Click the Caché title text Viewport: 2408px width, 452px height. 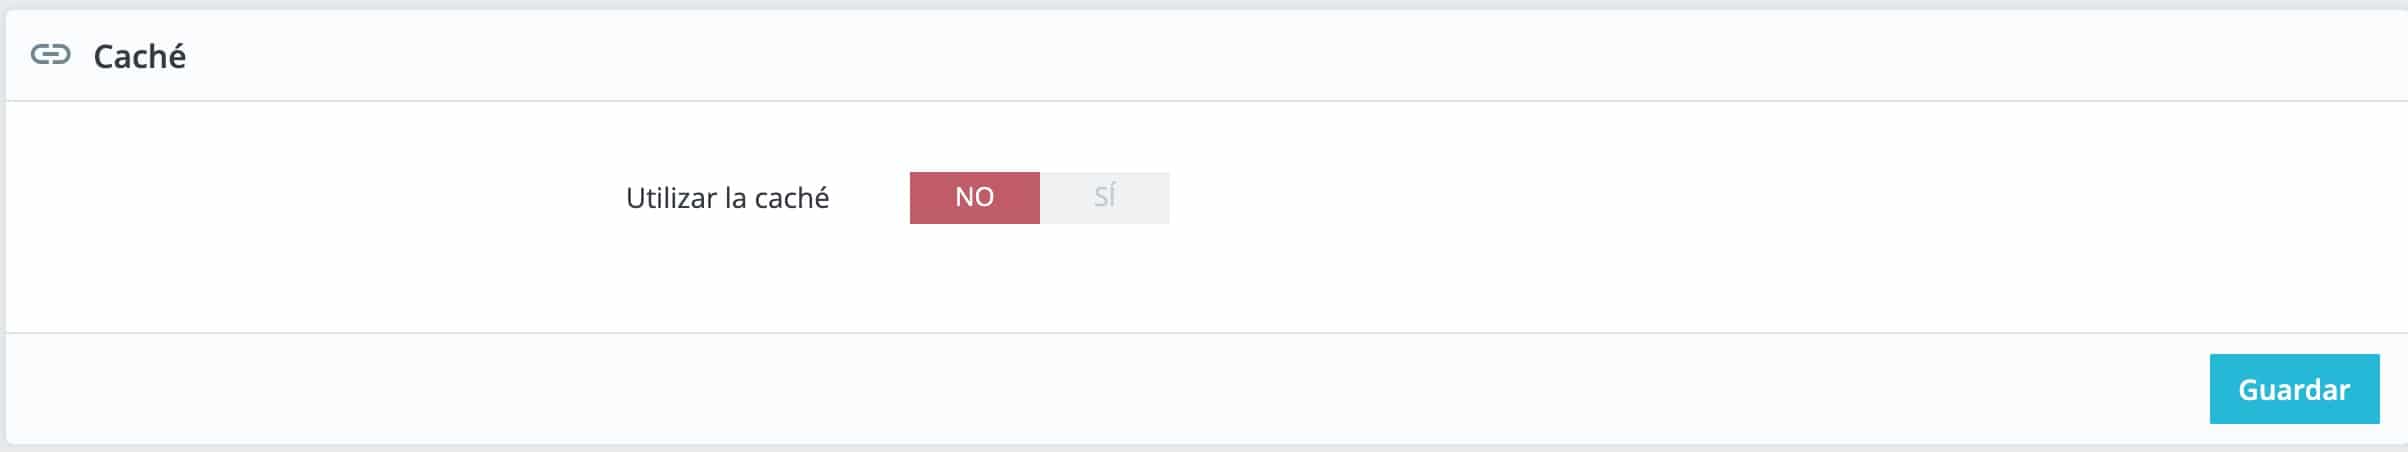139,57
